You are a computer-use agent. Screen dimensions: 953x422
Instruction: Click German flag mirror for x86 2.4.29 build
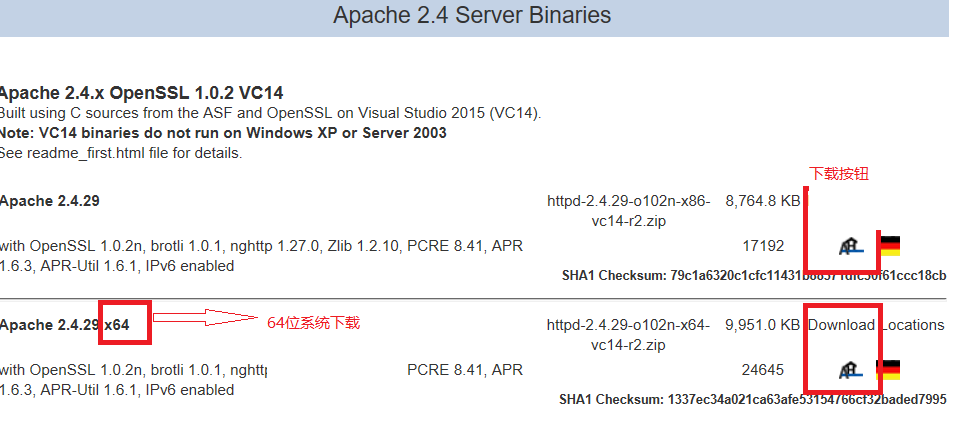(x=890, y=246)
